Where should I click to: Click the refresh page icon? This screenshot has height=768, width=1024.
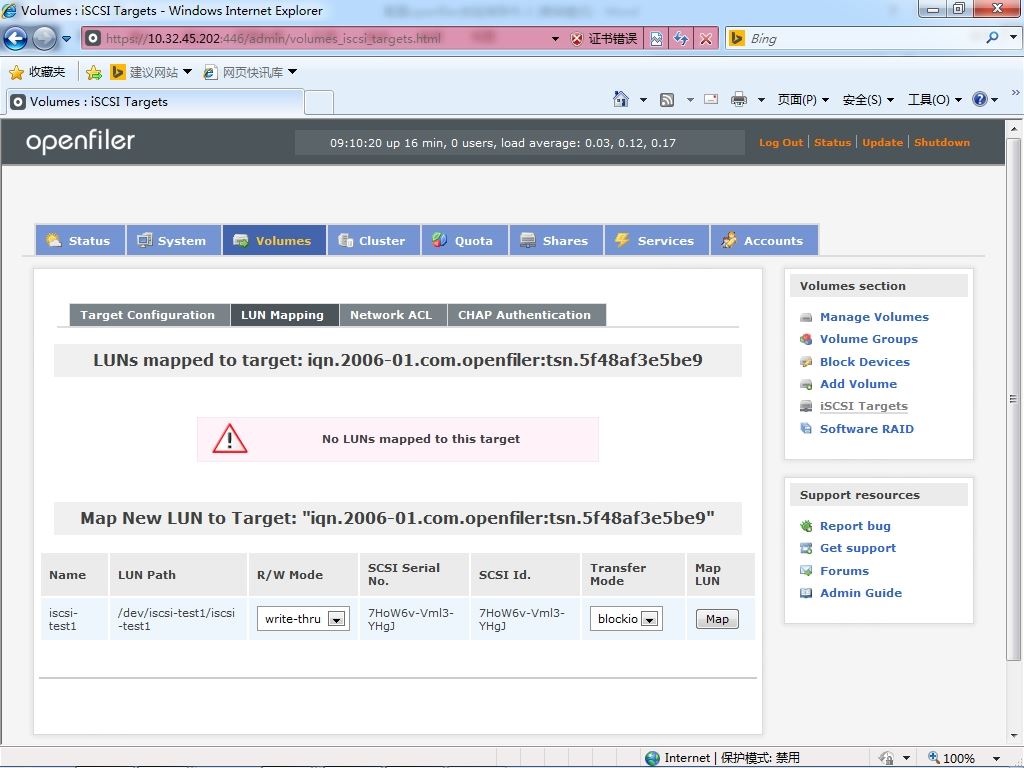[681, 39]
